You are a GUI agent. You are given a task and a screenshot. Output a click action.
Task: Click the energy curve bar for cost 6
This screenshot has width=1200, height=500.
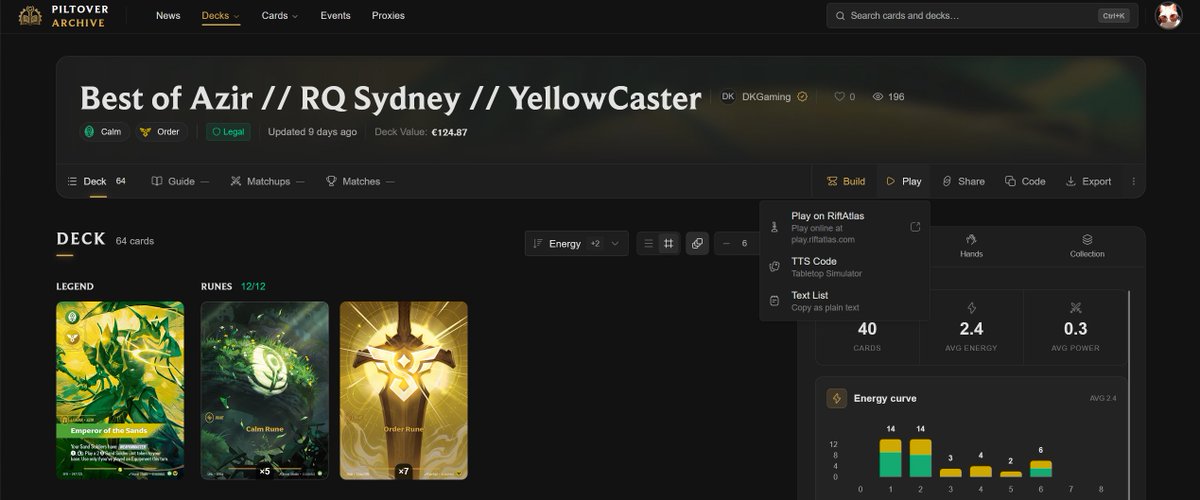[1041, 469]
